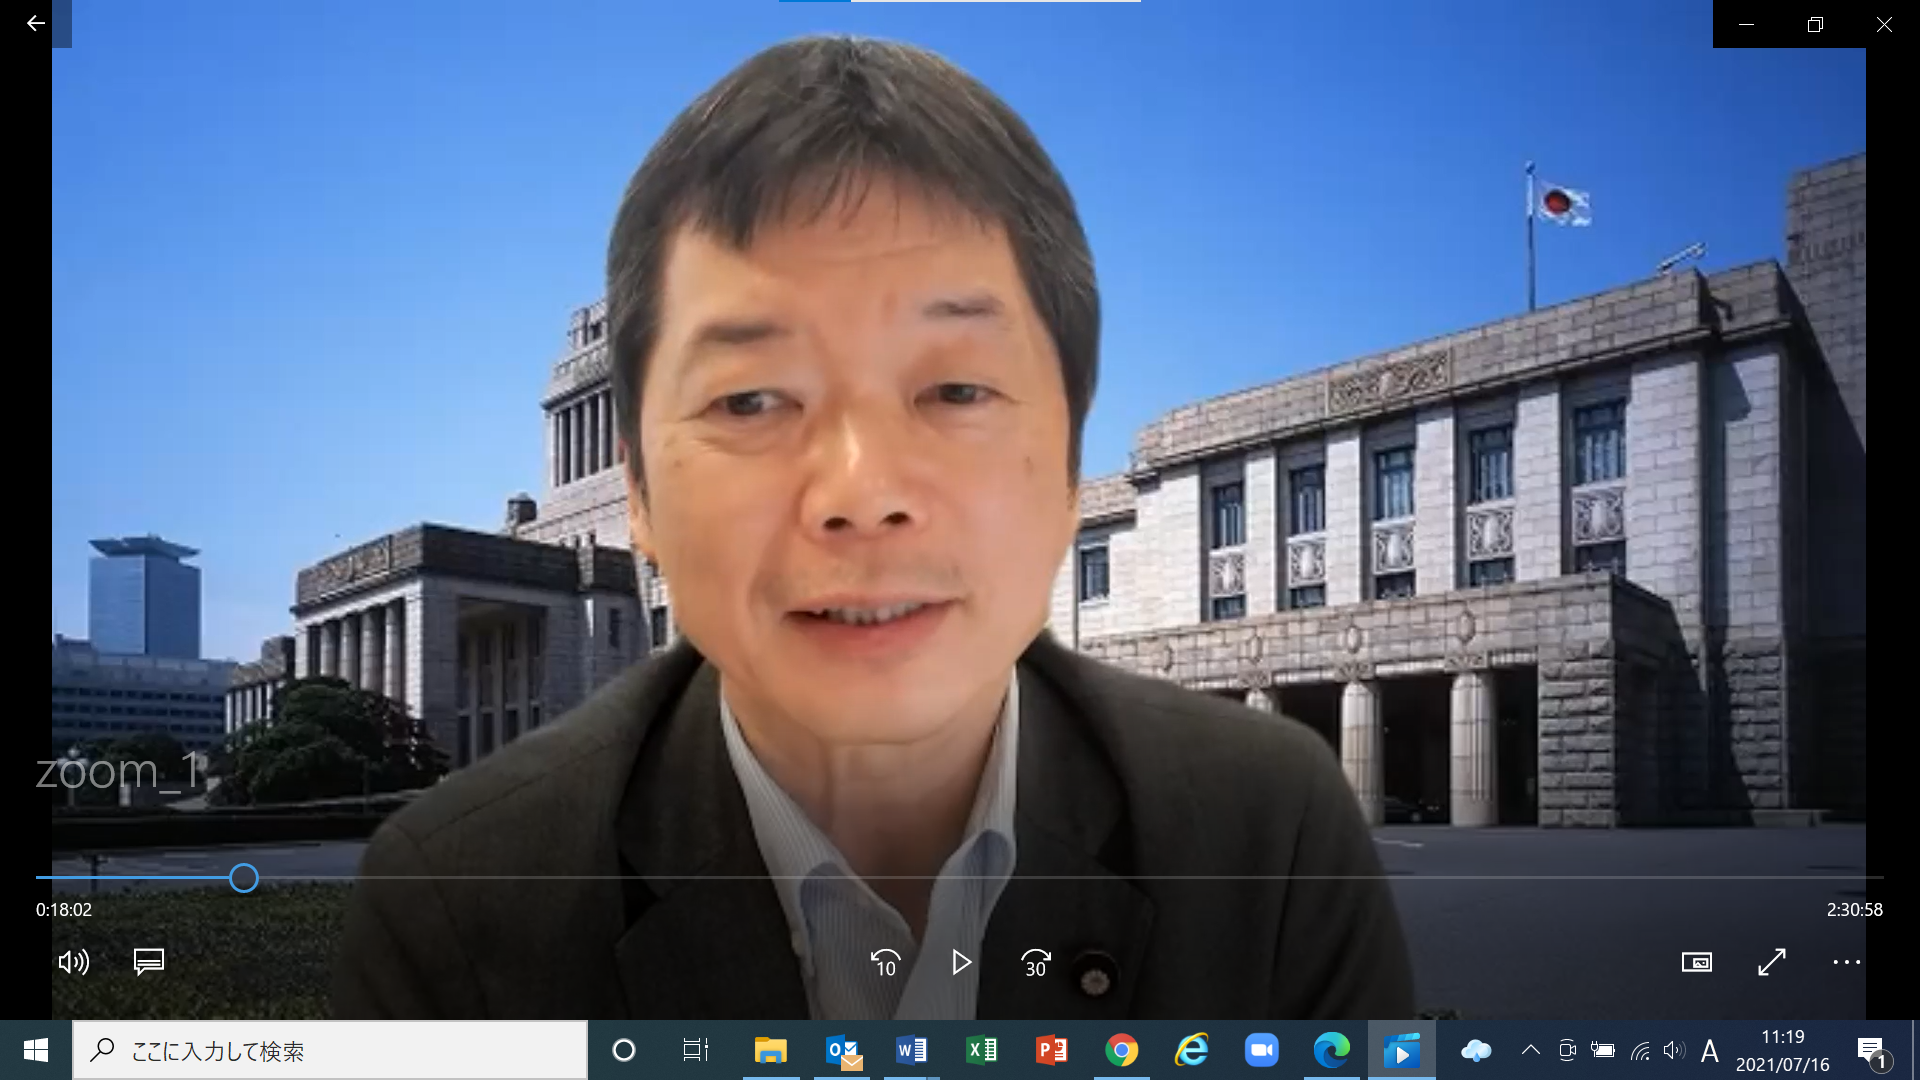Open Excel from the taskbar
Screen dimensions: 1920x1080
pyautogui.click(x=982, y=1050)
